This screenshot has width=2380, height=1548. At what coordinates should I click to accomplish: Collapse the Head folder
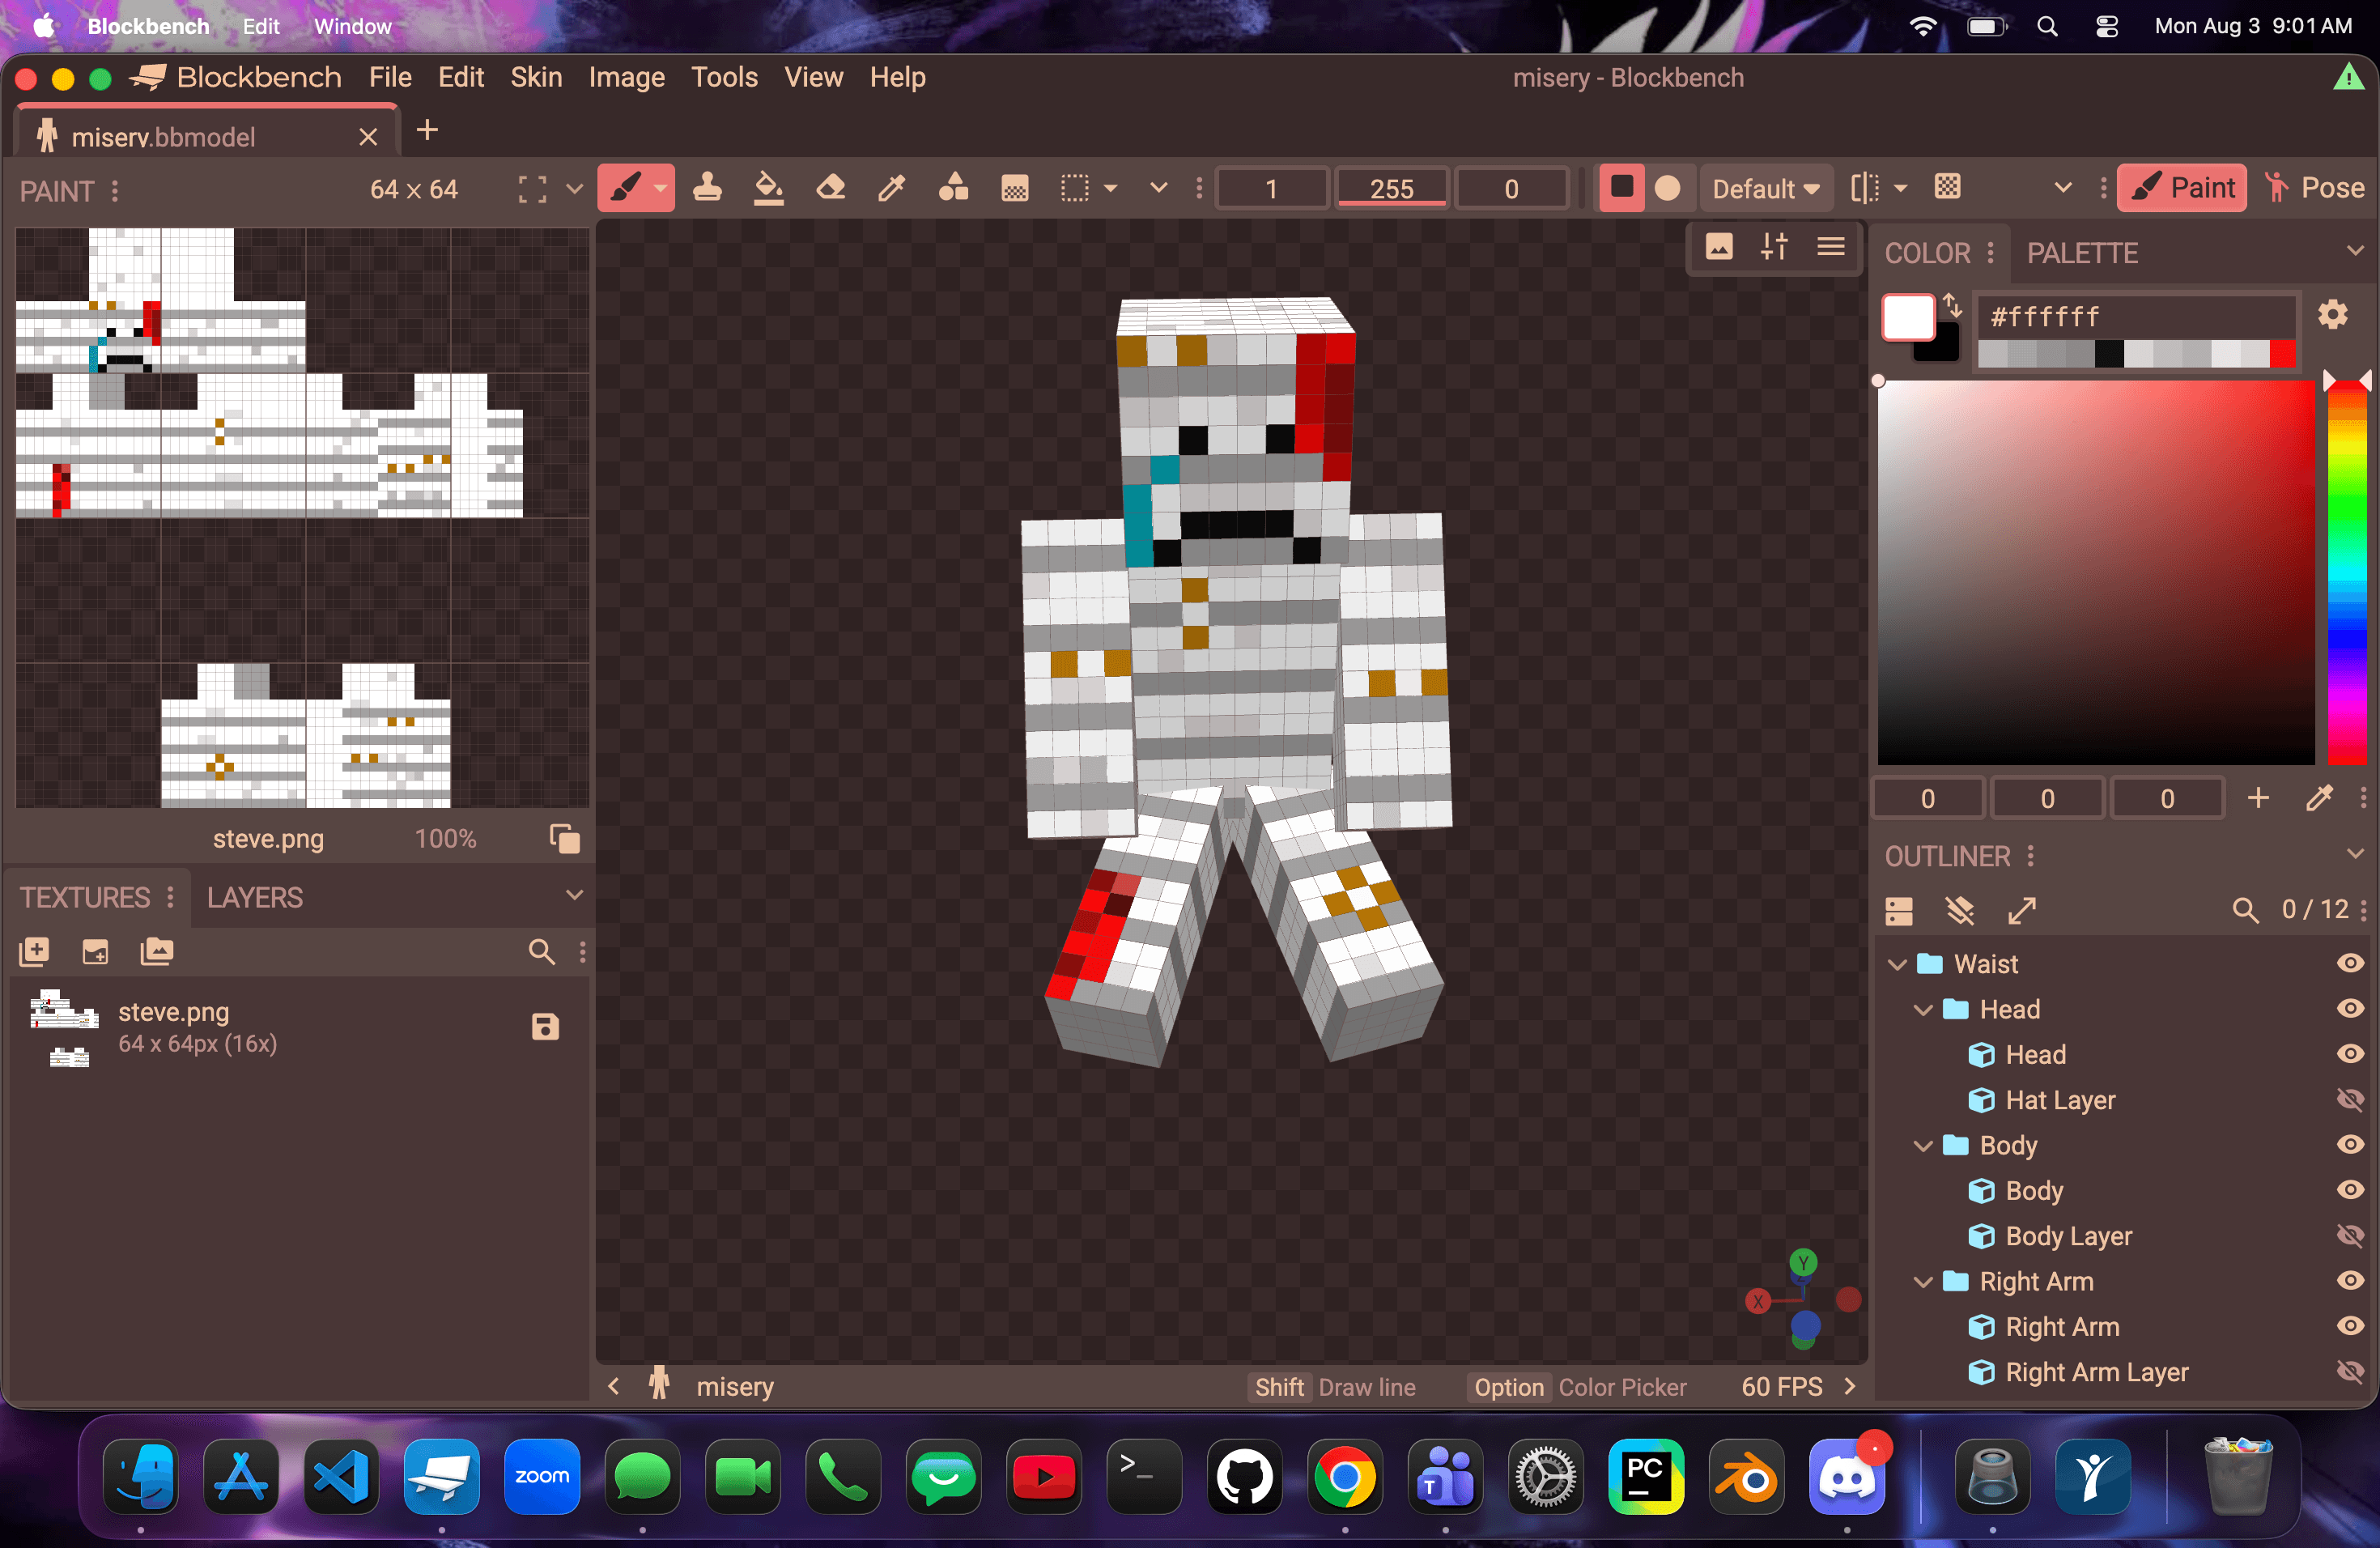(x=1923, y=1010)
